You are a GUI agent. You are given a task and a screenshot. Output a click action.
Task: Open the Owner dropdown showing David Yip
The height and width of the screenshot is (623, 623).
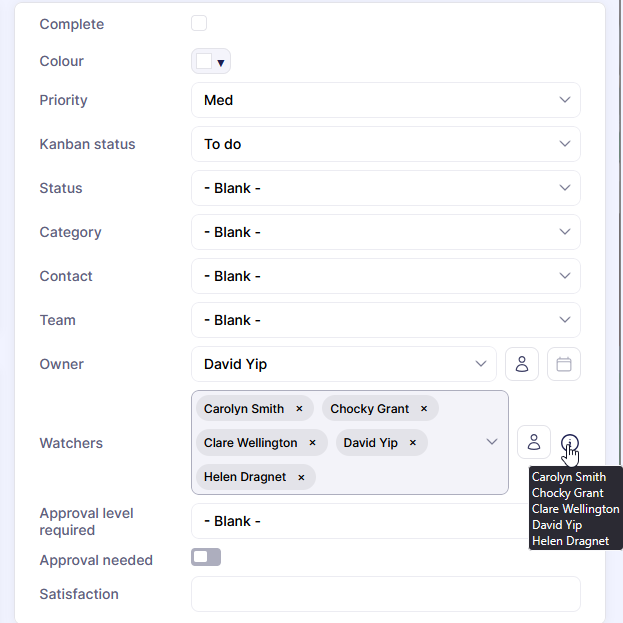tap(343, 364)
